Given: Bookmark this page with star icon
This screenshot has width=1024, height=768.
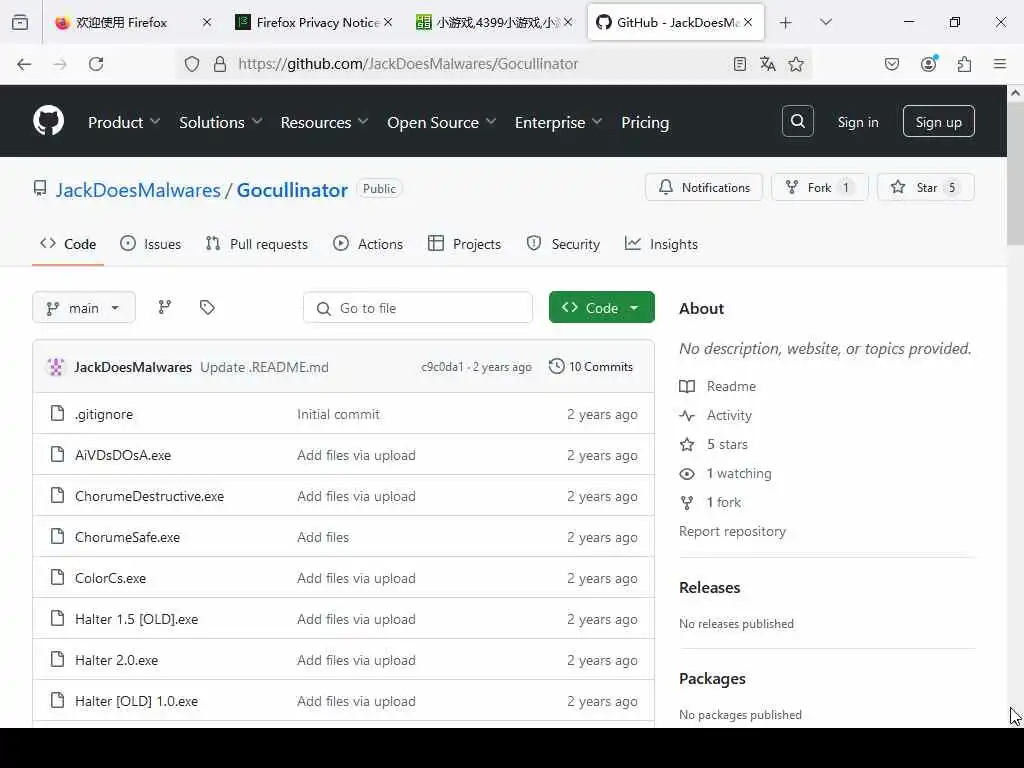Looking at the screenshot, I should tap(795, 64).
